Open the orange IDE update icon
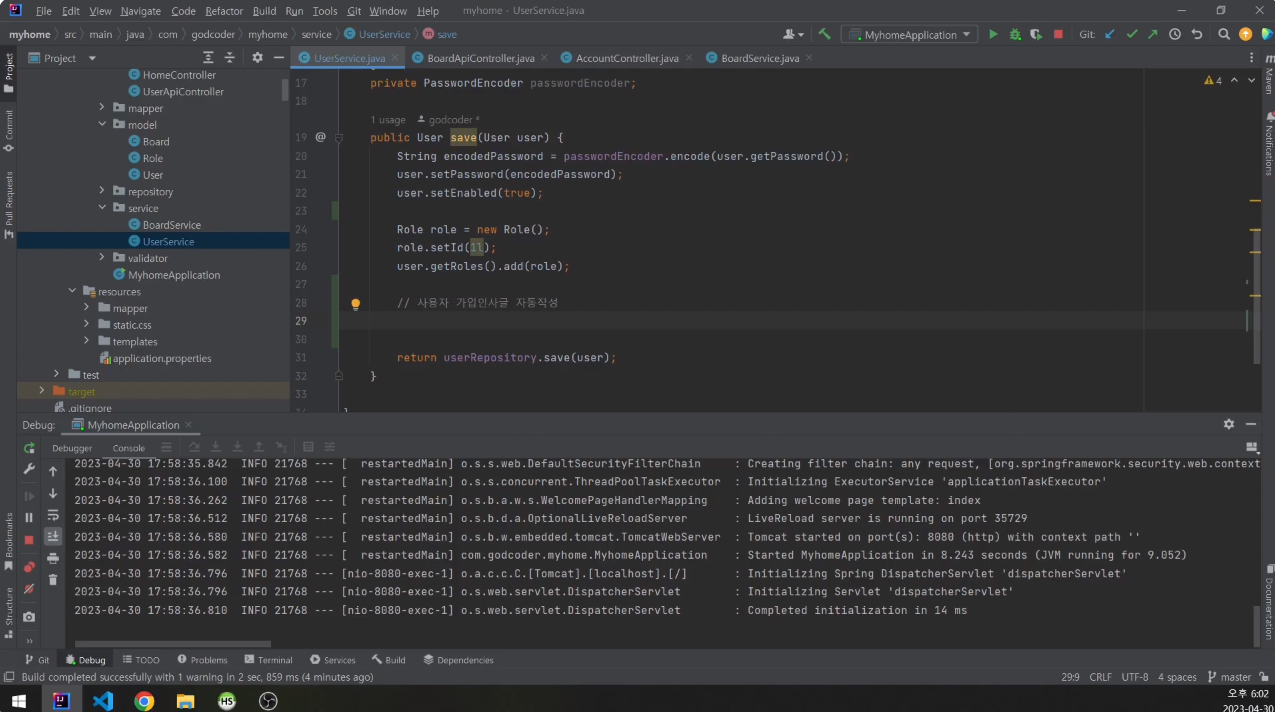Viewport: 1275px width, 712px height. click(1245, 34)
